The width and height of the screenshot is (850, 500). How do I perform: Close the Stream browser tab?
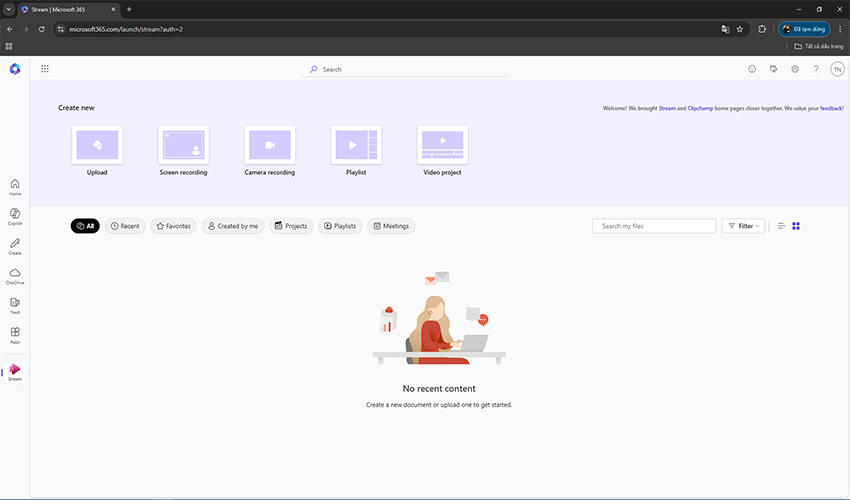(113, 9)
